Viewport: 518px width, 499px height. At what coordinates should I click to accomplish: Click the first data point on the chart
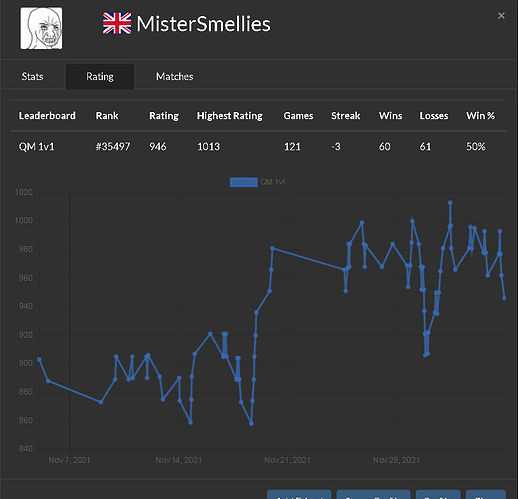[39, 359]
